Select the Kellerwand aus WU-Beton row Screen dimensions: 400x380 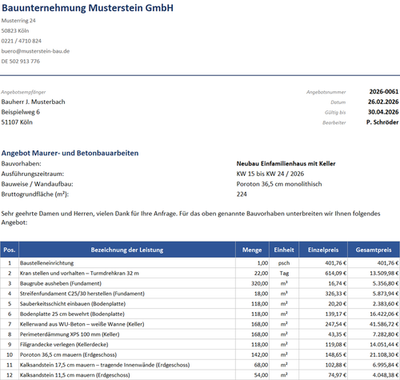point(200,324)
